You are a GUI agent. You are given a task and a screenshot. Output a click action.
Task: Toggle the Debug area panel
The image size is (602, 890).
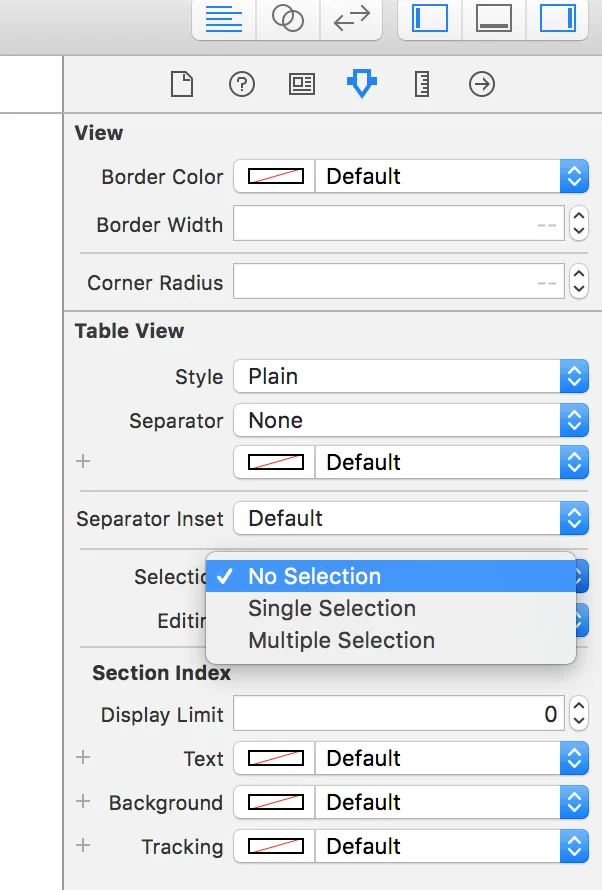click(494, 19)
